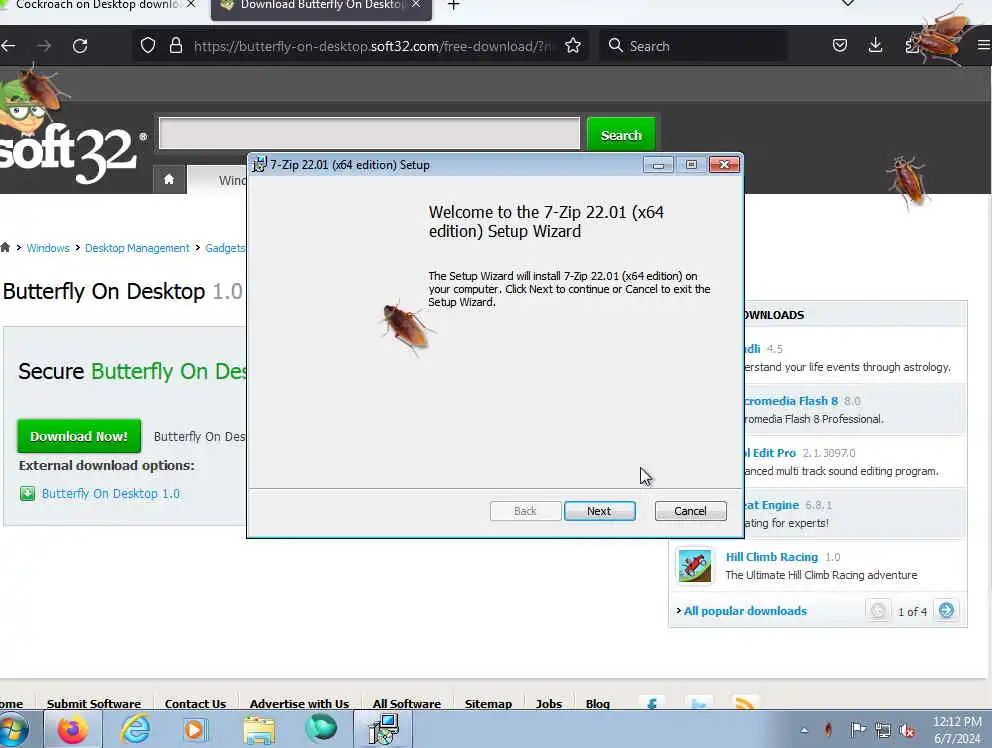Click the disabled Back button in Setup
992x748 pixels.
tap(525, 511)
